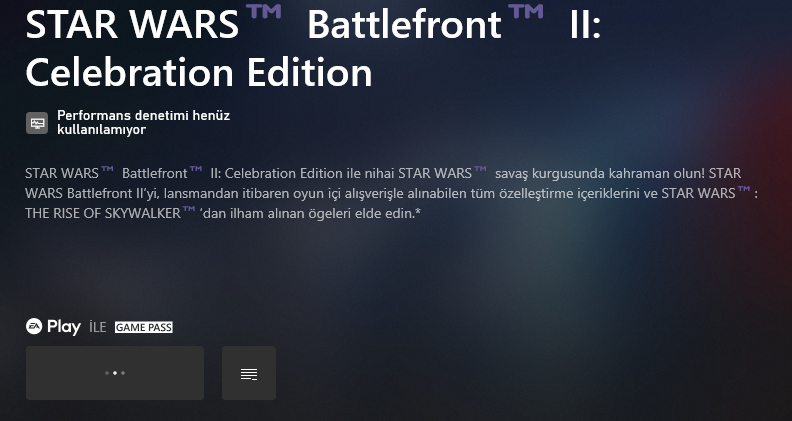792x421 pixels.
Task: Click the 'Celebration Edition' title line
Action: (199, 72)
